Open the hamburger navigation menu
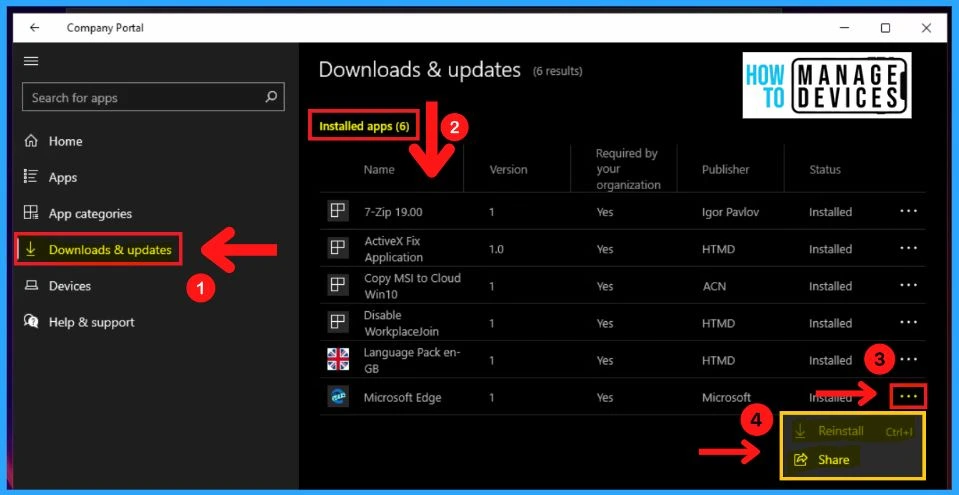The height and width of the screenshot is (495, 959). (31, 61)
